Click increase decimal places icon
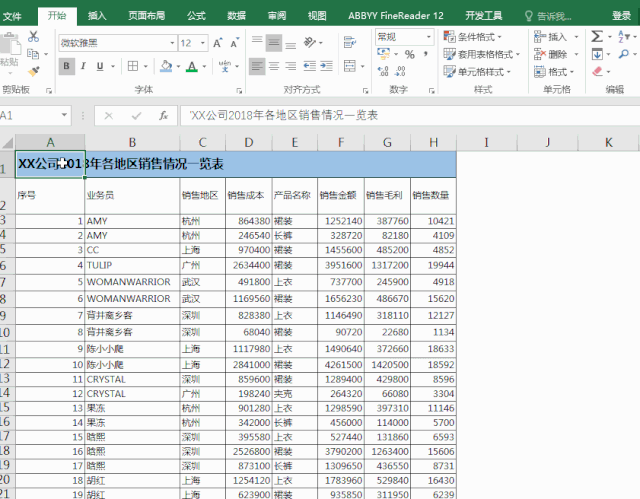The image size is (640, 499). click(x=383, y=71)
